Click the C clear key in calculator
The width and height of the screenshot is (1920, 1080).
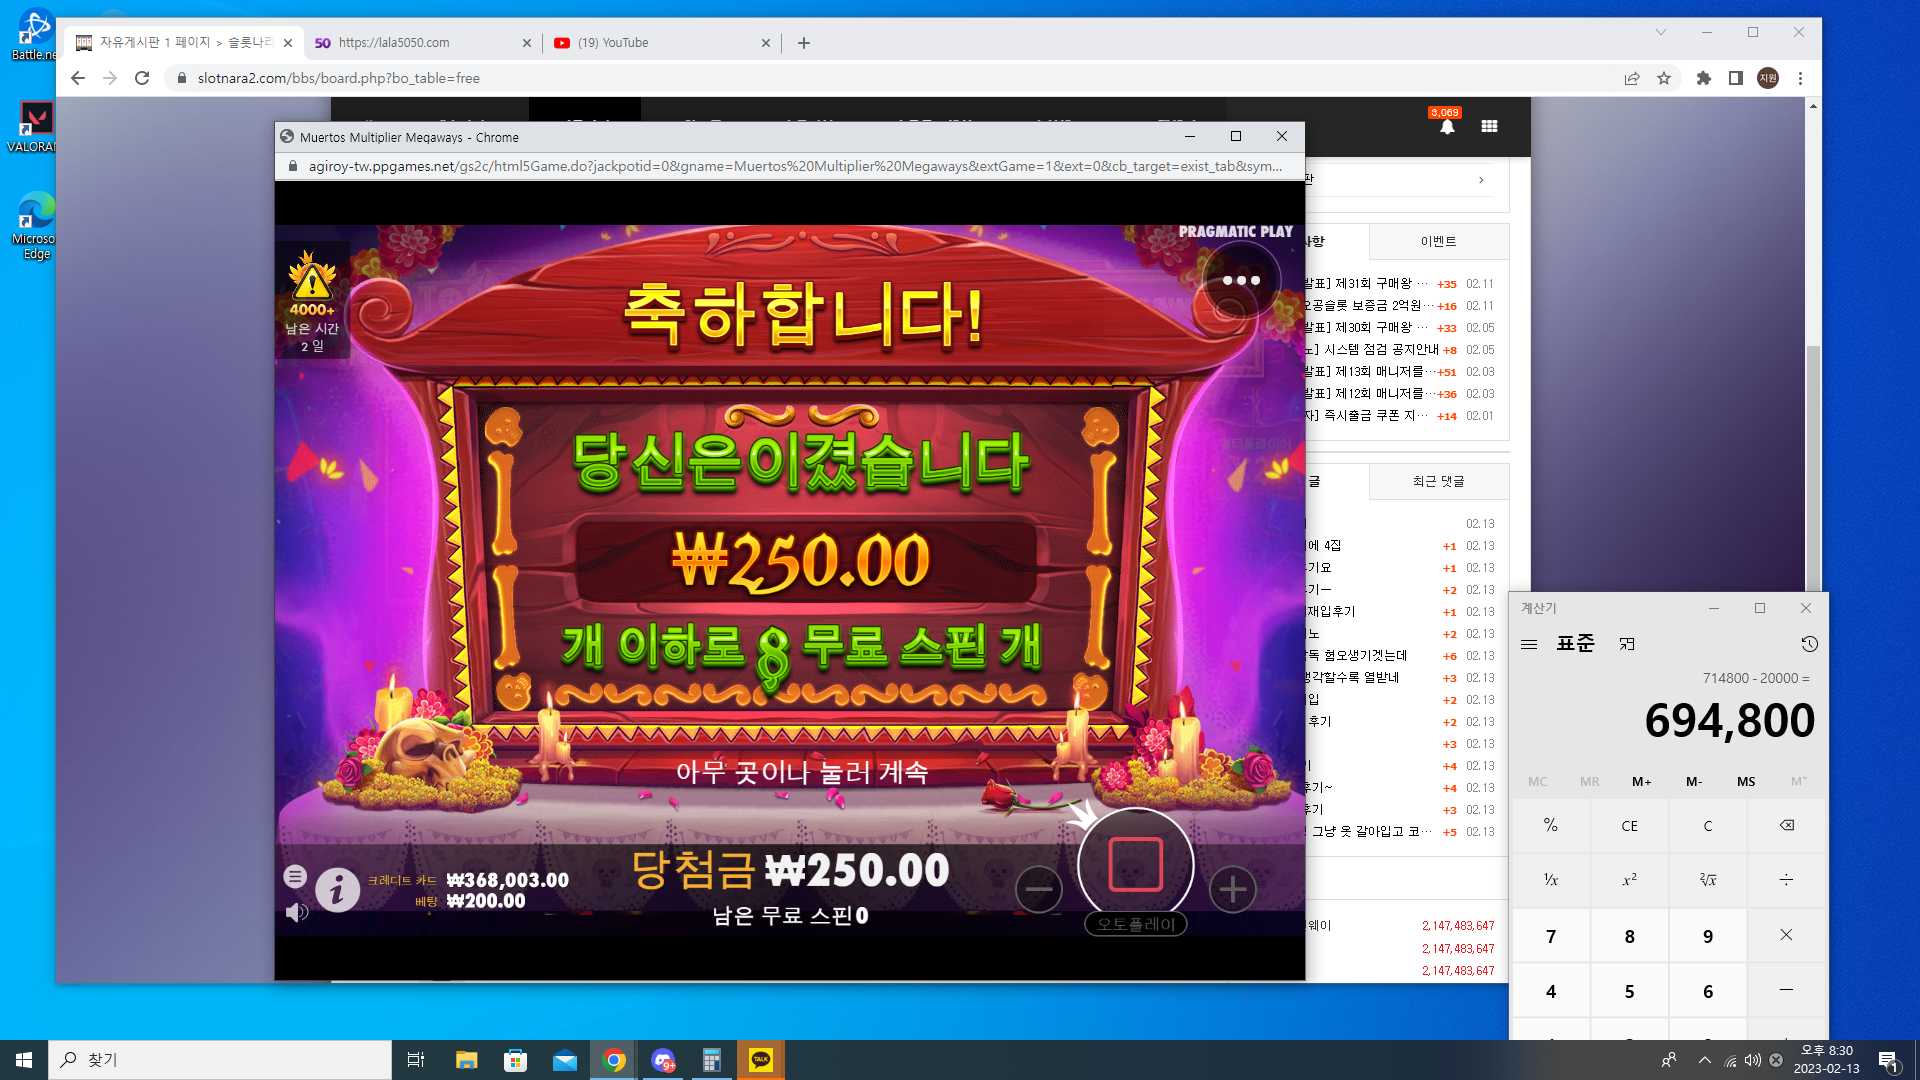pos(1708,826)
